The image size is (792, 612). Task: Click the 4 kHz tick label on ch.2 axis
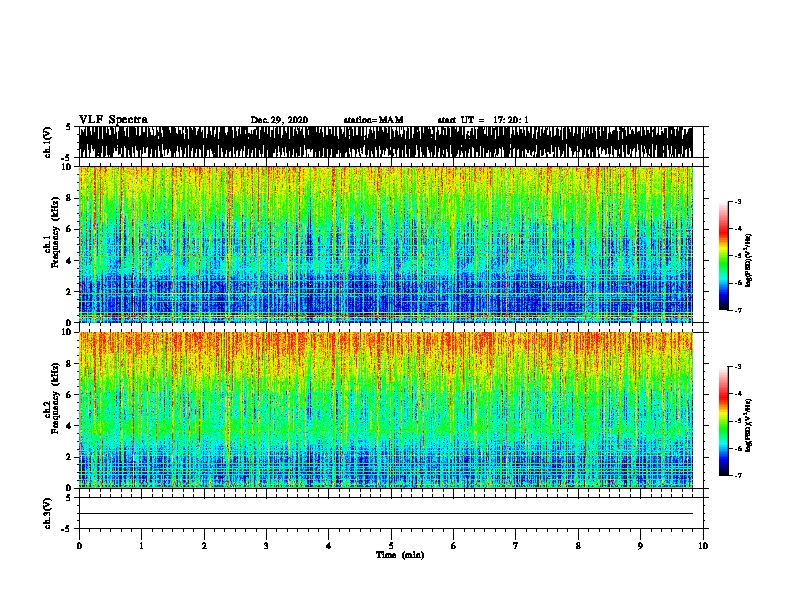coord(69,426)
